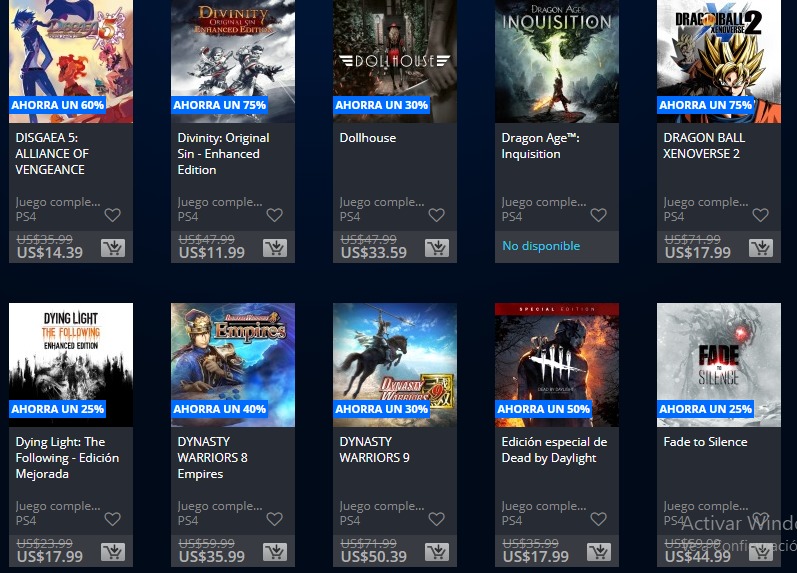Add DRAGON BALL XENOVERSE 2 to cart

pos(761,248)
